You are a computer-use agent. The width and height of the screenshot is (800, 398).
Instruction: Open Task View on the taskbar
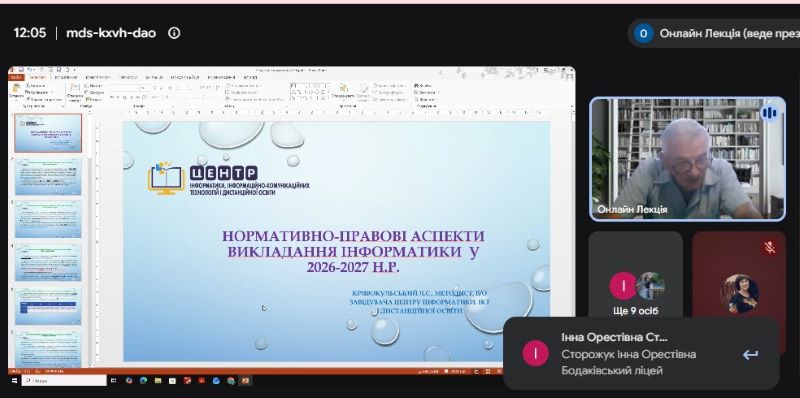(113, 381)
